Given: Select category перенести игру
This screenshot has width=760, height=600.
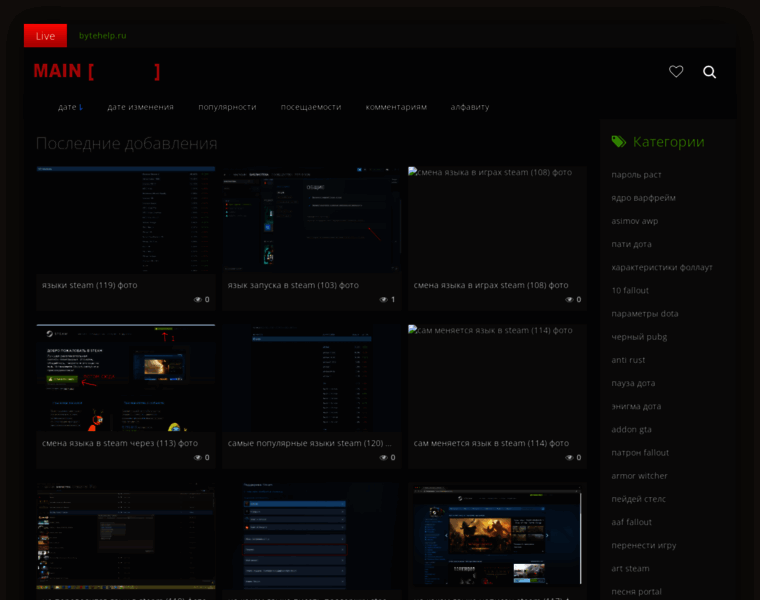Looking at the screenshot, I should [x=644, y=545].
